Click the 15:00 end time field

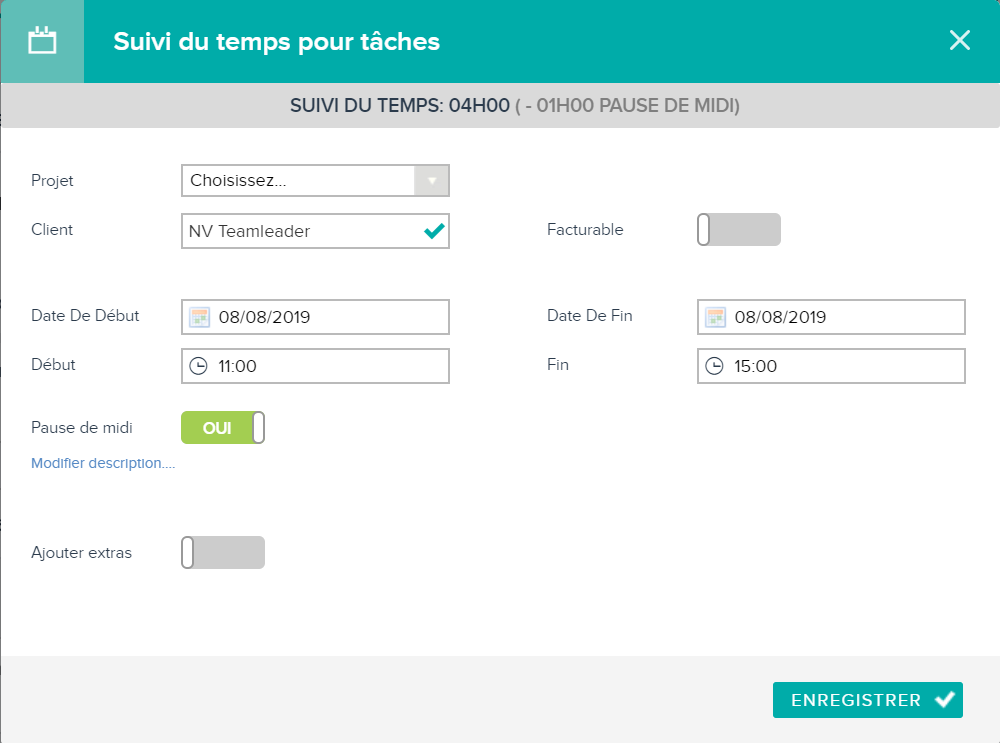[x=831, y=366]
